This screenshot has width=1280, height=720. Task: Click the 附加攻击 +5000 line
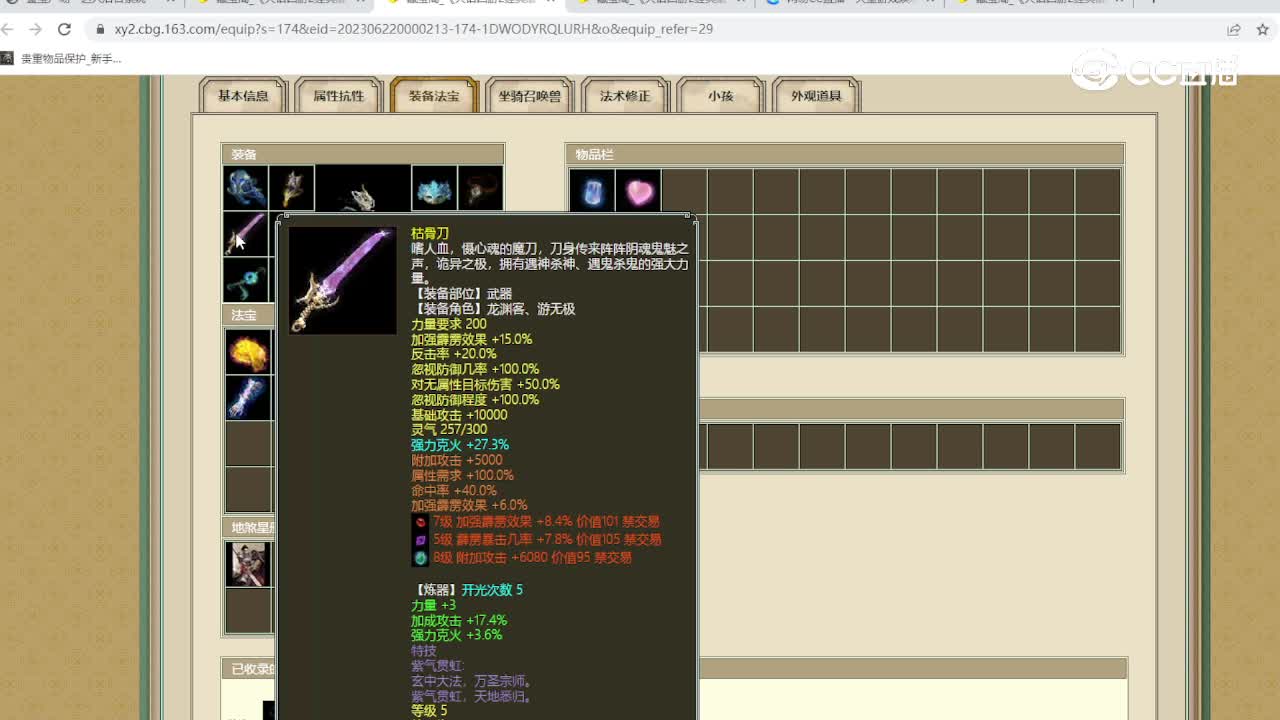(455, 460)
